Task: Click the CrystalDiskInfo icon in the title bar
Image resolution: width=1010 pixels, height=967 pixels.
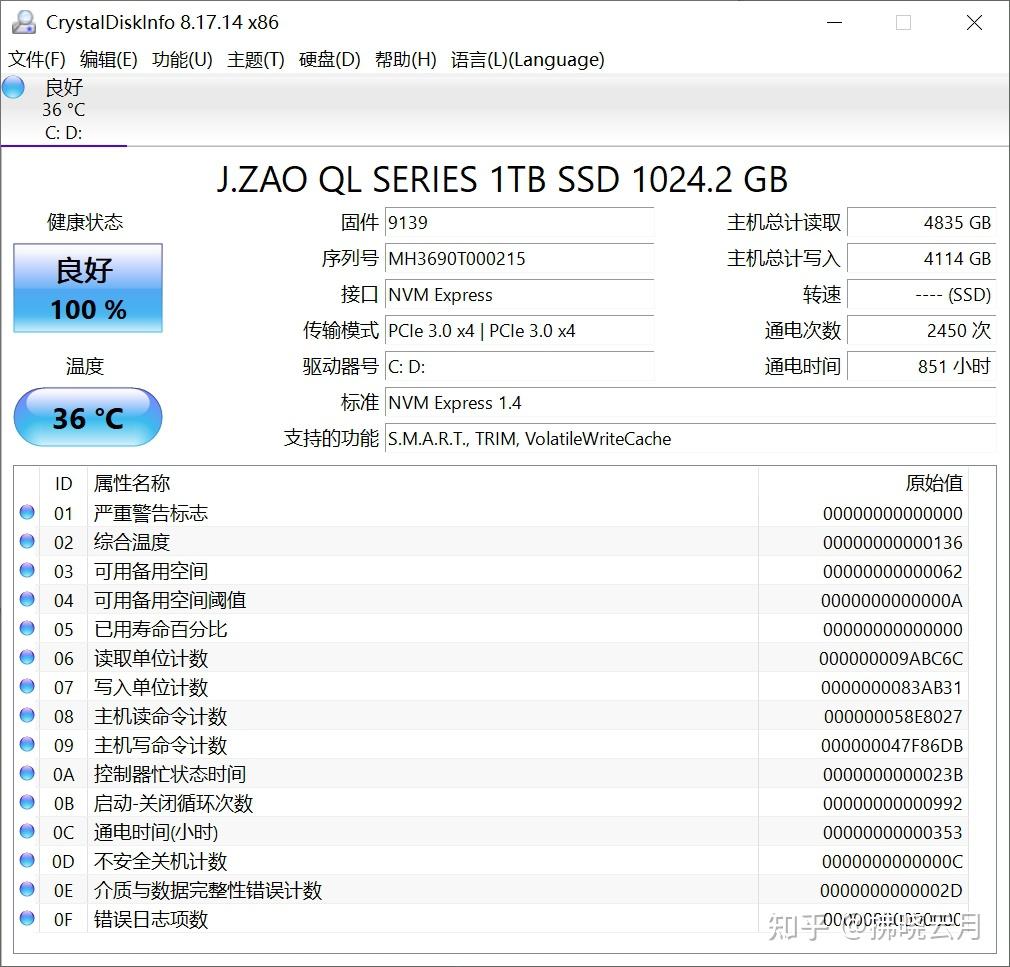Action: point(22,21)
